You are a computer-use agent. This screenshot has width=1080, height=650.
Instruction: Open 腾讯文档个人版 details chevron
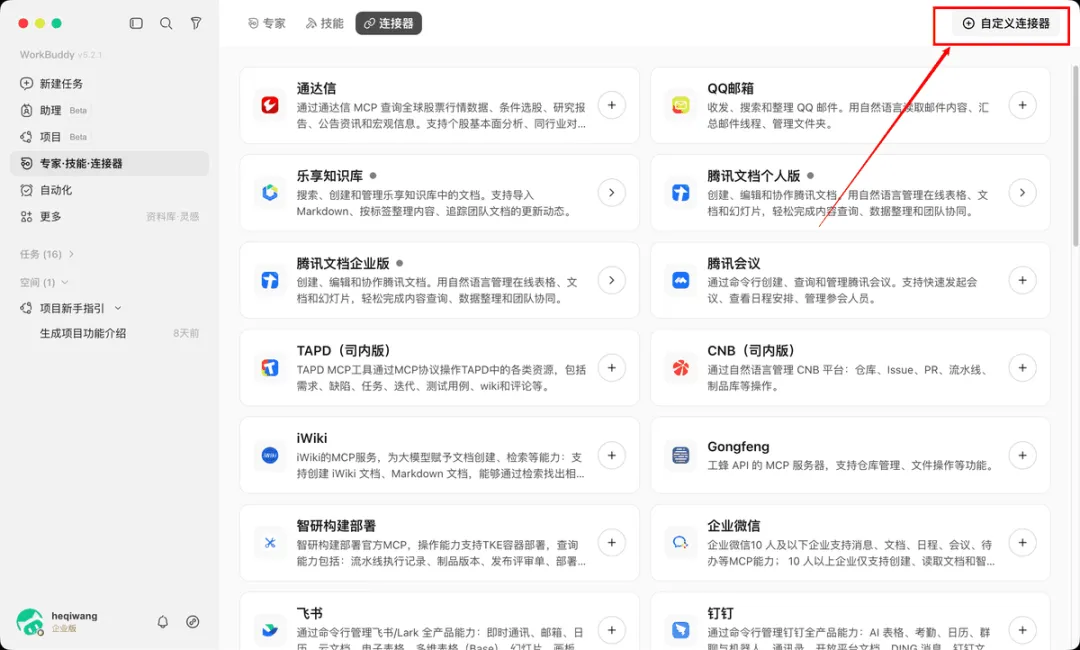1022,193
